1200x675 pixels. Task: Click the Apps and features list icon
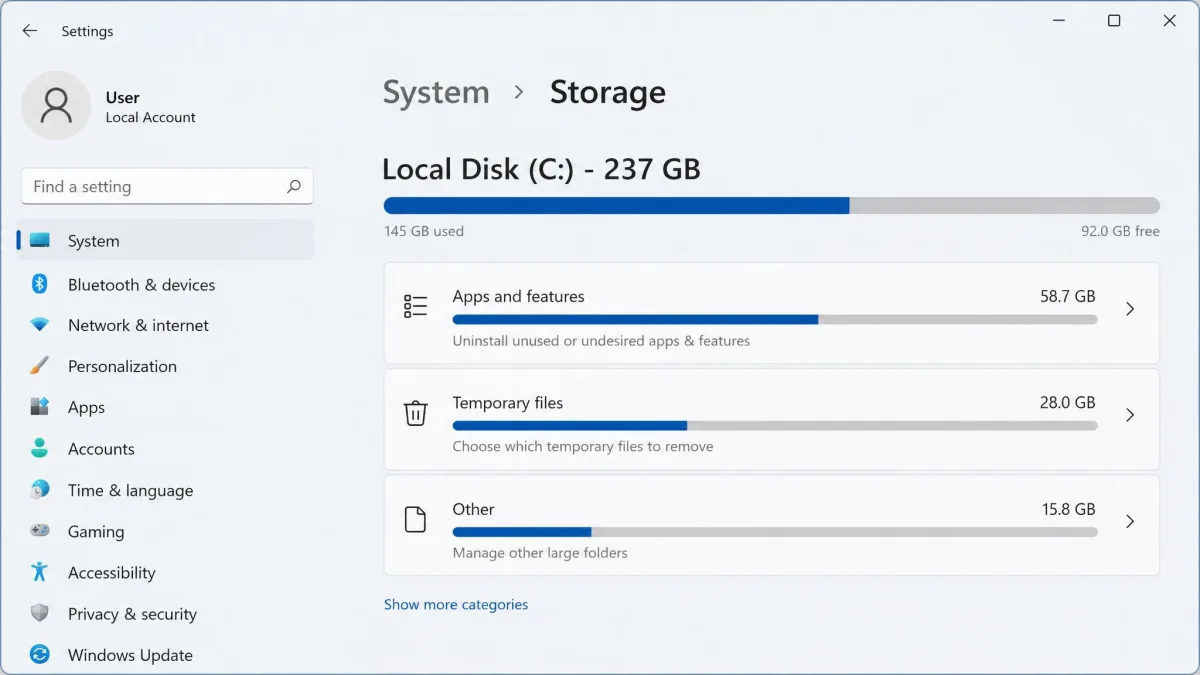point(415,307)
